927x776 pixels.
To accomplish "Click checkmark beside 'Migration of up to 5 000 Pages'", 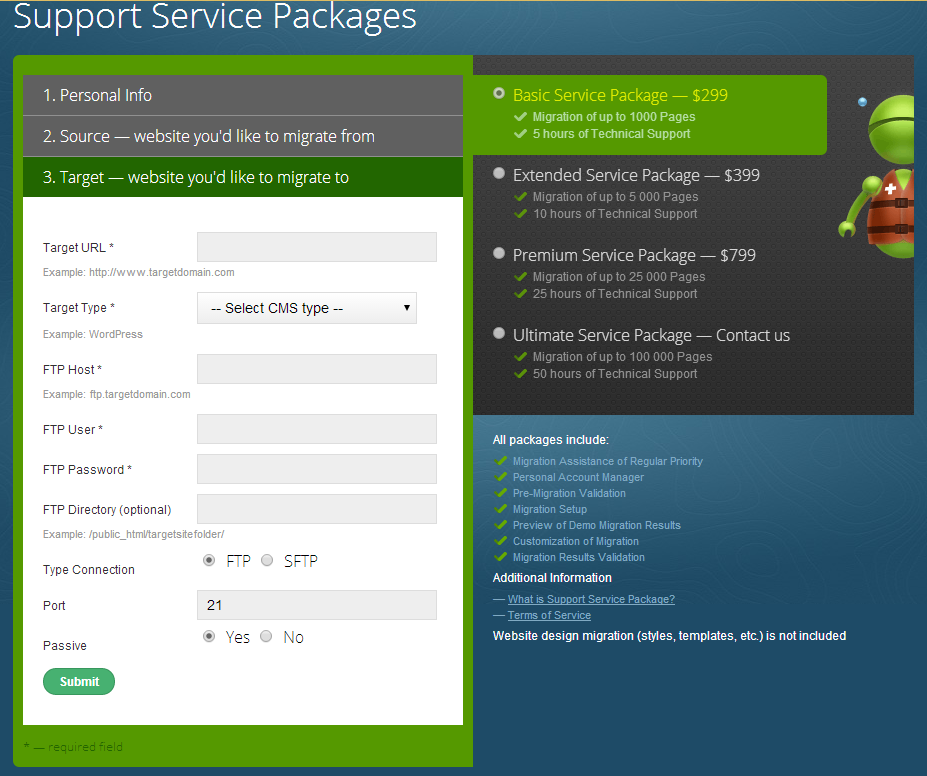I will pyautogui.click(x=520, y=196).
